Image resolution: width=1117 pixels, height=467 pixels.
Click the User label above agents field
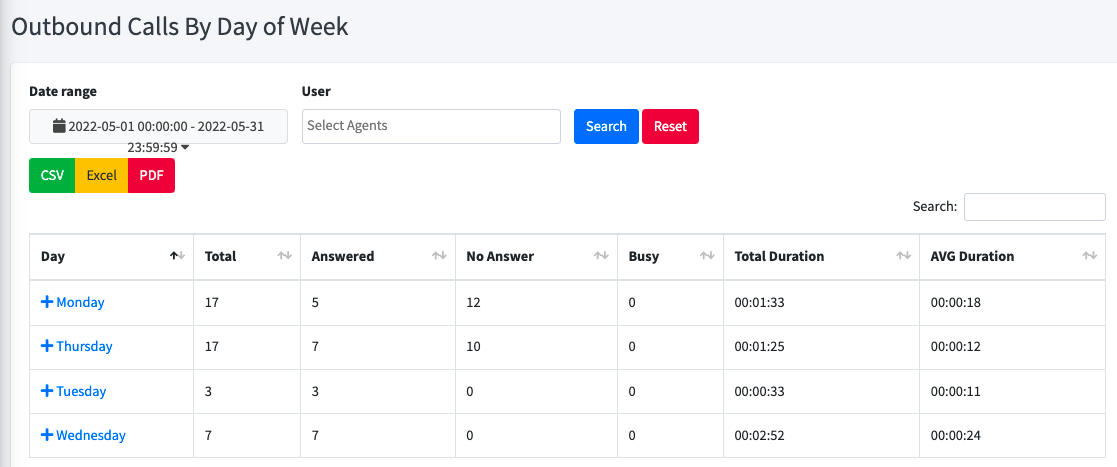(x=316, y=91)
